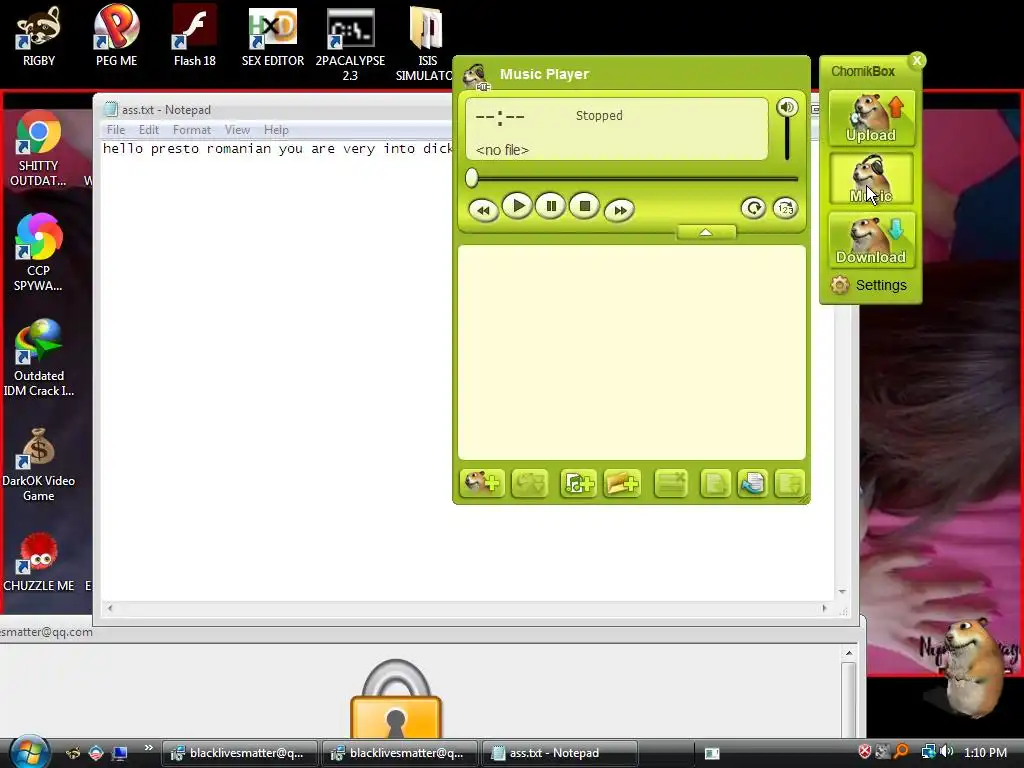
Task: Click the 'Stopped' status text
Action: (599, 116)
